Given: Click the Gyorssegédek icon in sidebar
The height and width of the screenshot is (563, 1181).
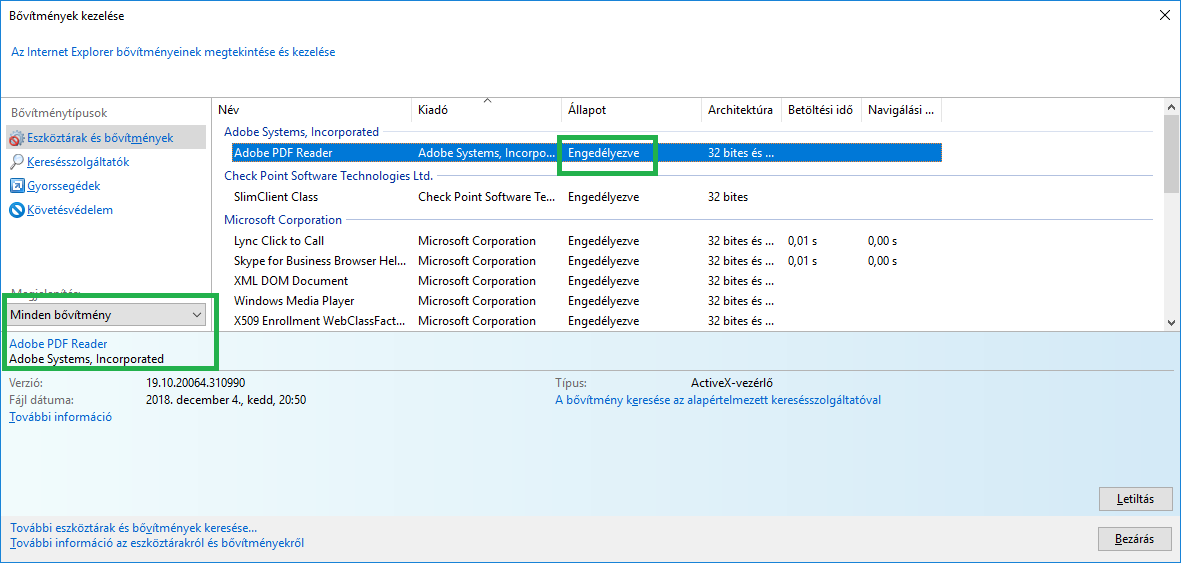Looking at the screenshot, I should coord(17,186).
